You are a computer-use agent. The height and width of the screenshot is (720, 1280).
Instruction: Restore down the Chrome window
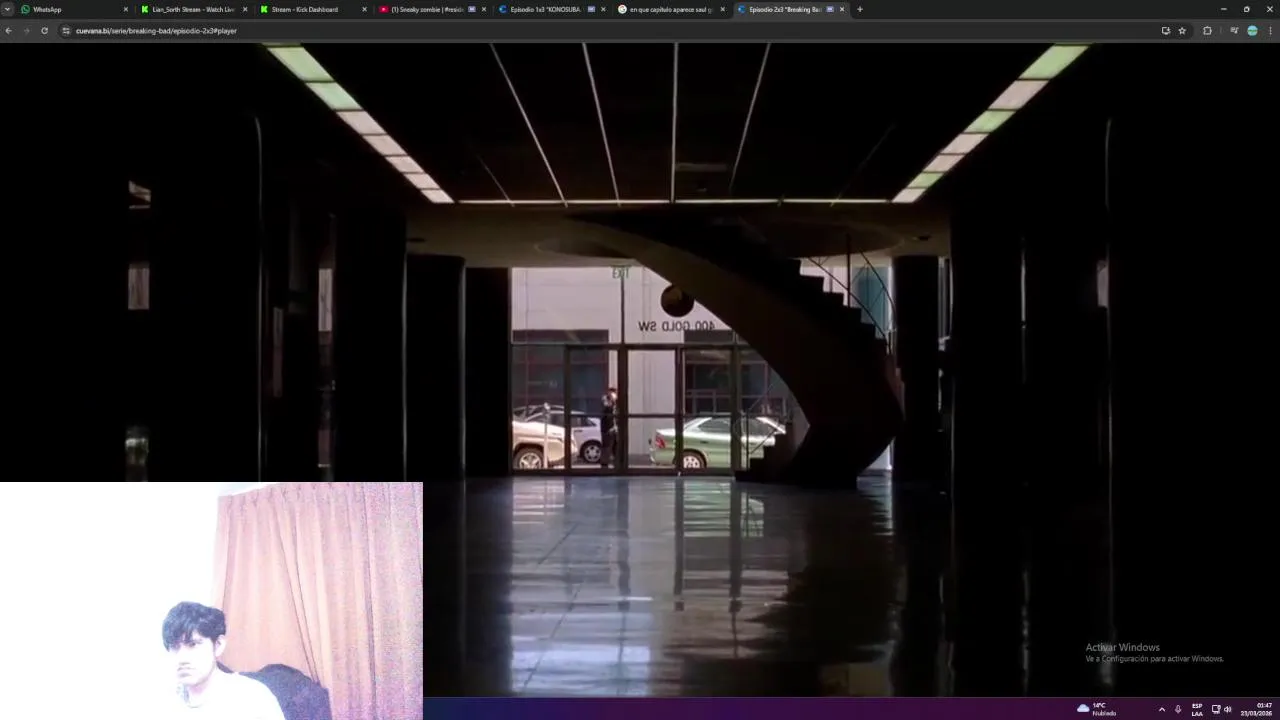1246,9
